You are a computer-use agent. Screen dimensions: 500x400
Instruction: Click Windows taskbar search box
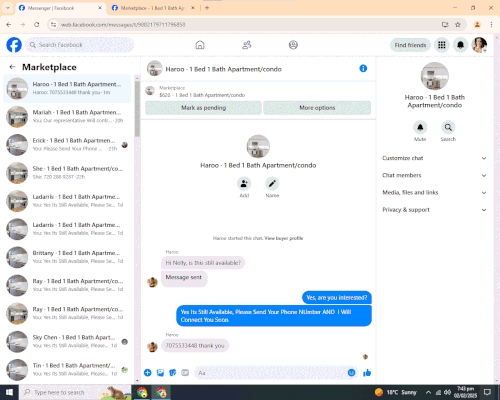75,392
